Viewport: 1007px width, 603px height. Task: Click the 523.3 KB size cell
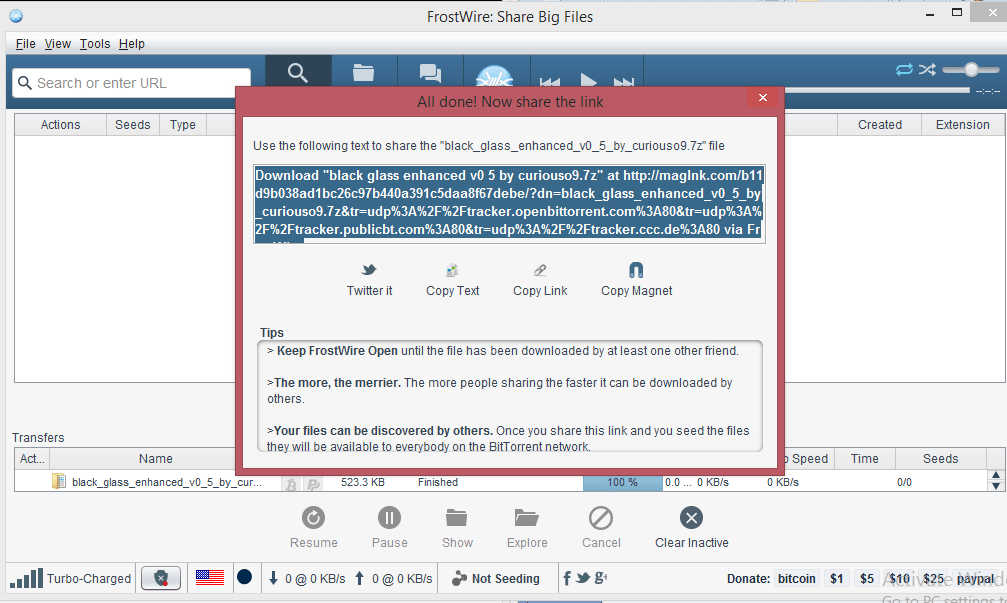(363, 482)
